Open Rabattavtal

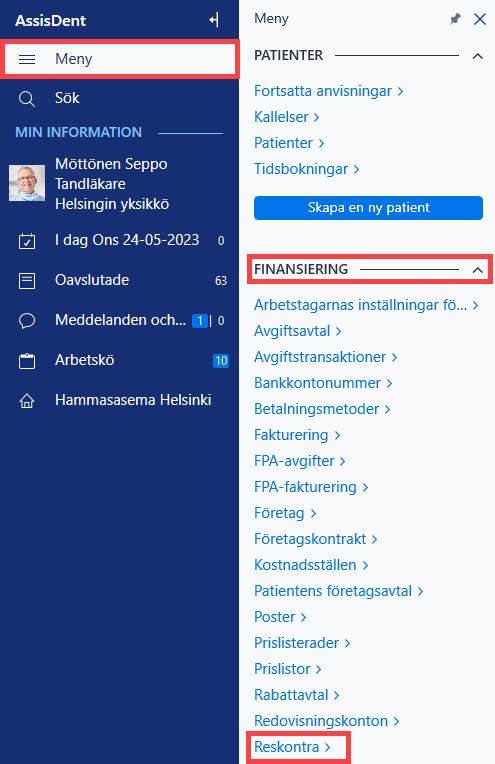297,695
